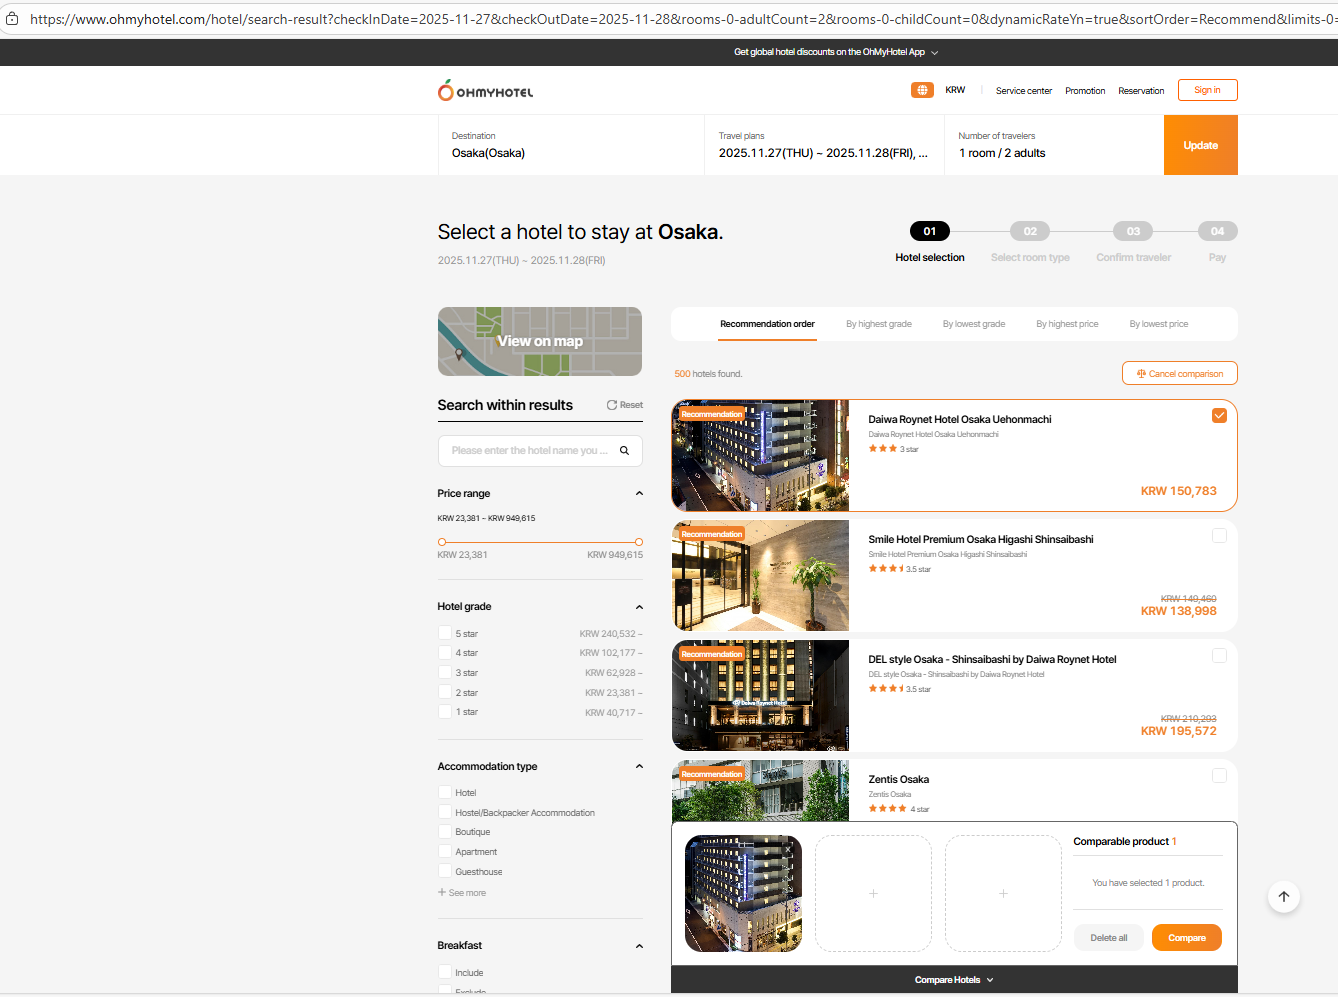The image size is (1338, 997).
Task: Select the Boutique accommodation checkbox
Action: (445, 831)
